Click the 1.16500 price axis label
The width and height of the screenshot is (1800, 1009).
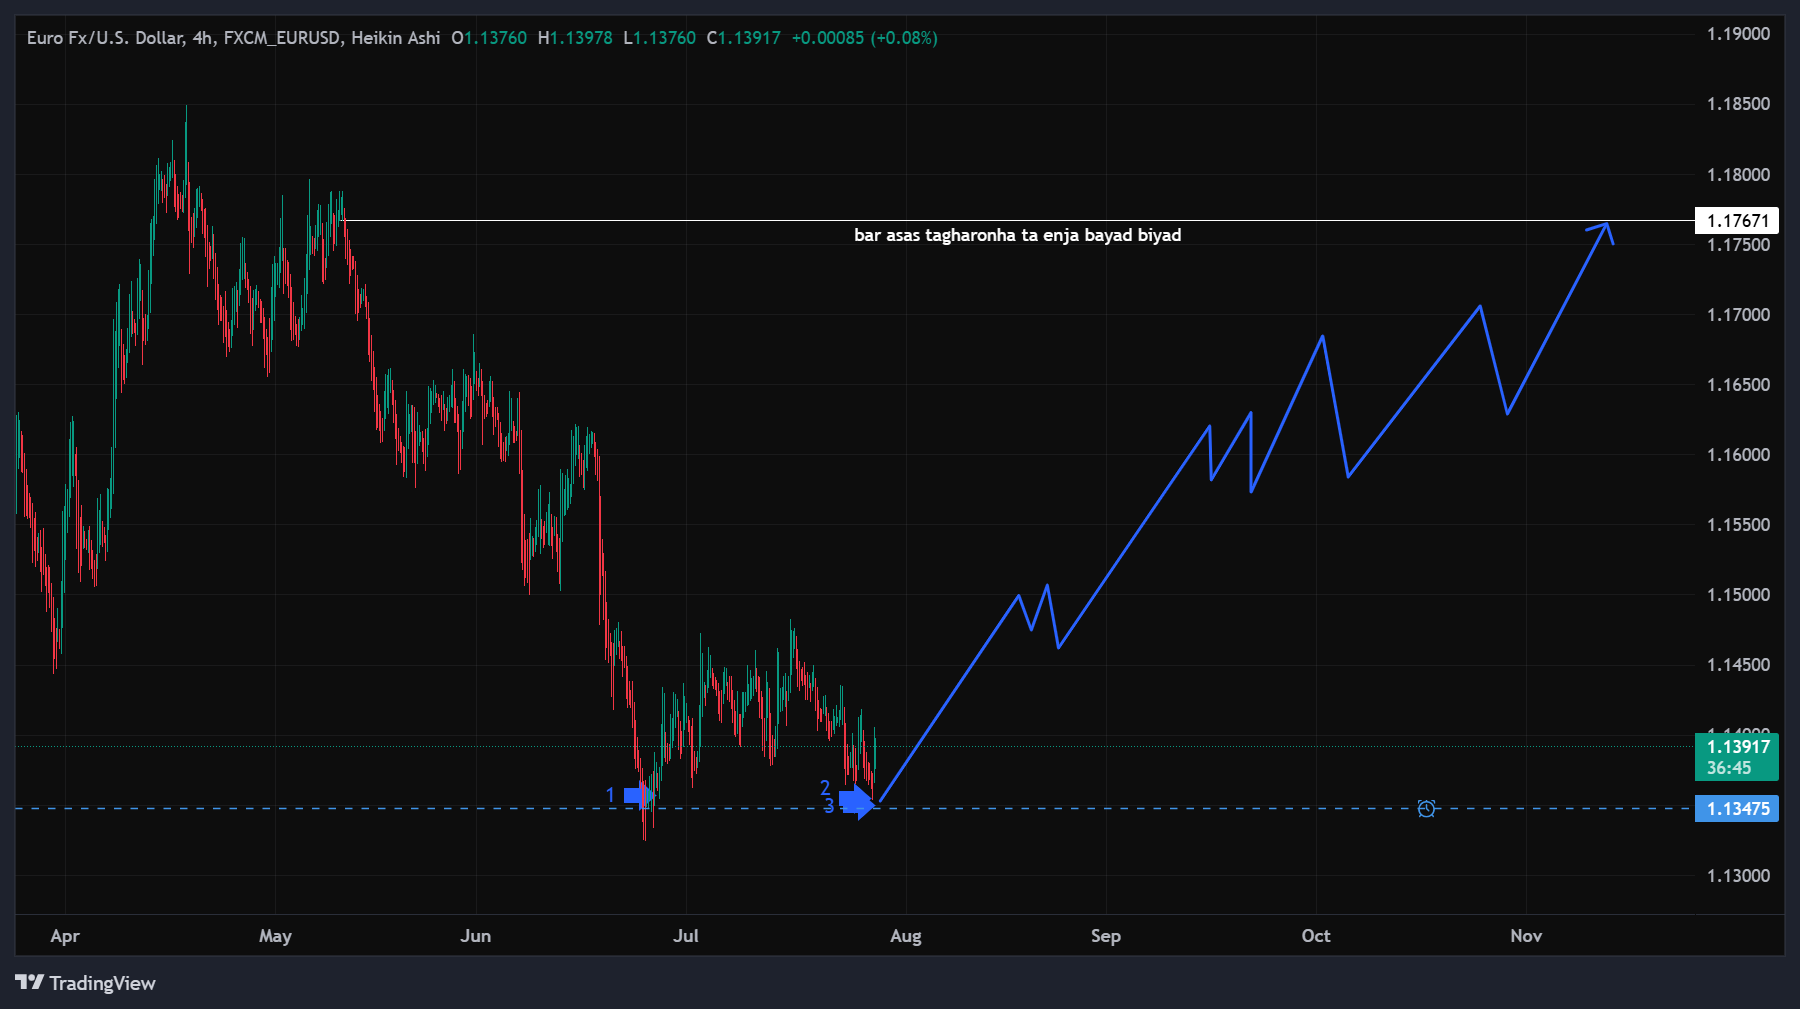pyautogui.click(x=1738, y=385)
